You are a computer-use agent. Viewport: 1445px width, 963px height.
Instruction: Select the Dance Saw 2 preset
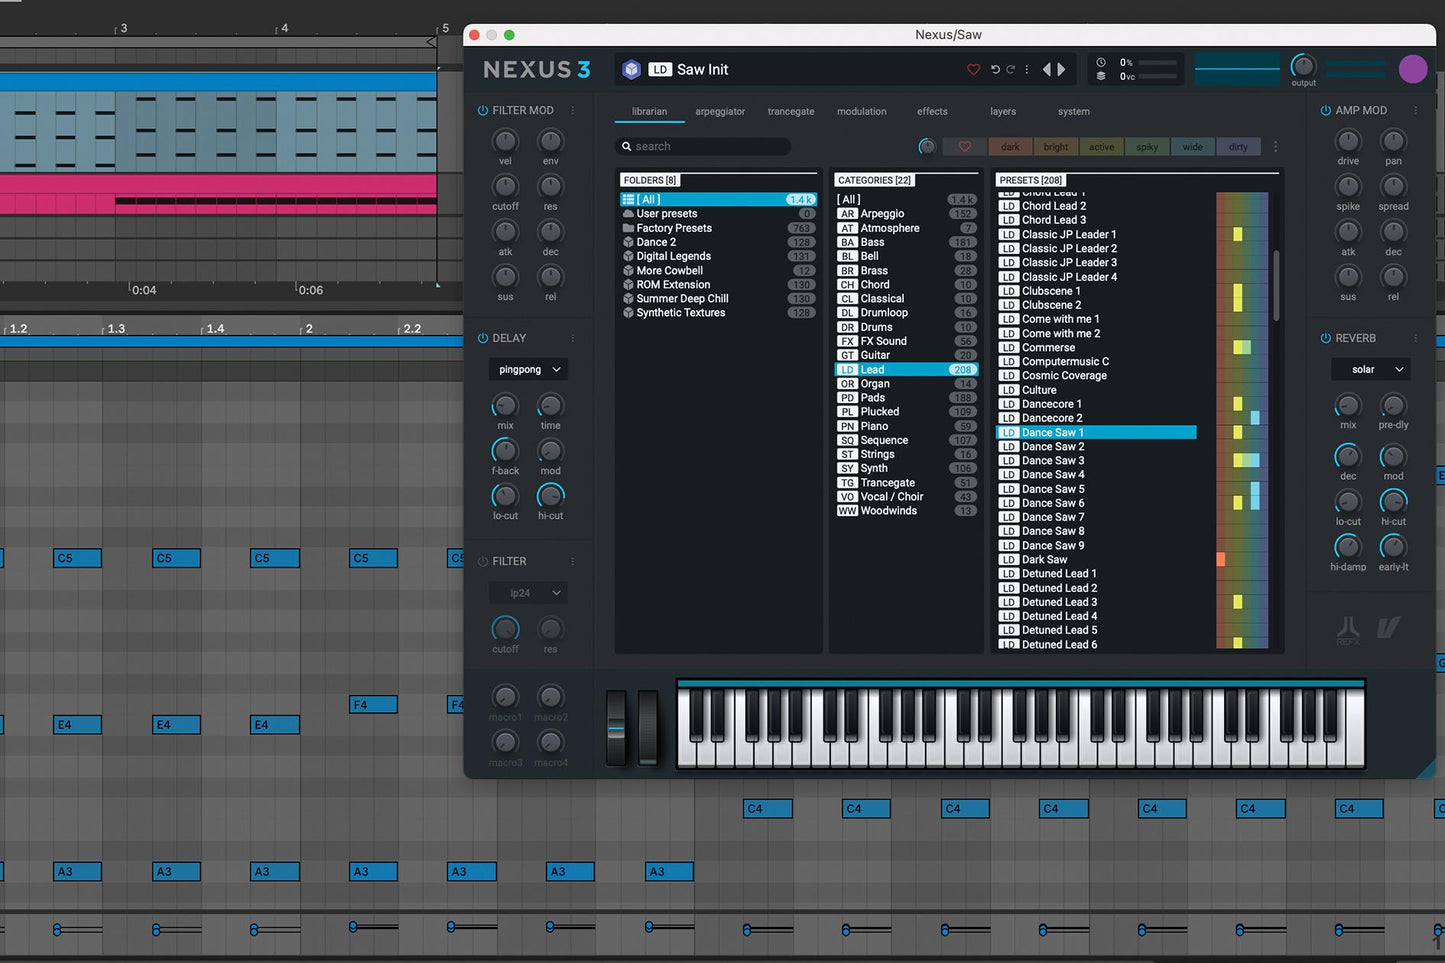tap(1096, 447)
